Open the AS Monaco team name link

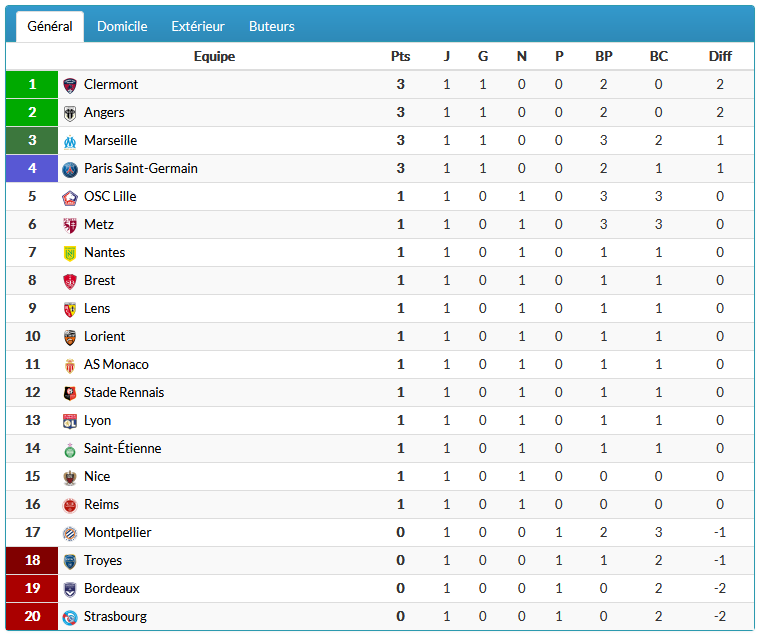116,364
